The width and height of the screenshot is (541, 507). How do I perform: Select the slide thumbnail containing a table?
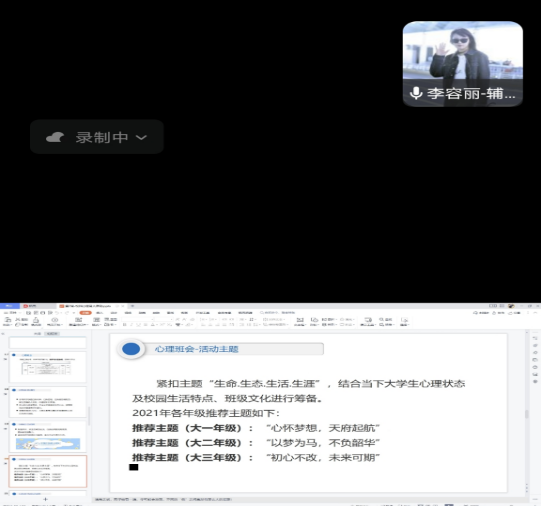[48, 367]
